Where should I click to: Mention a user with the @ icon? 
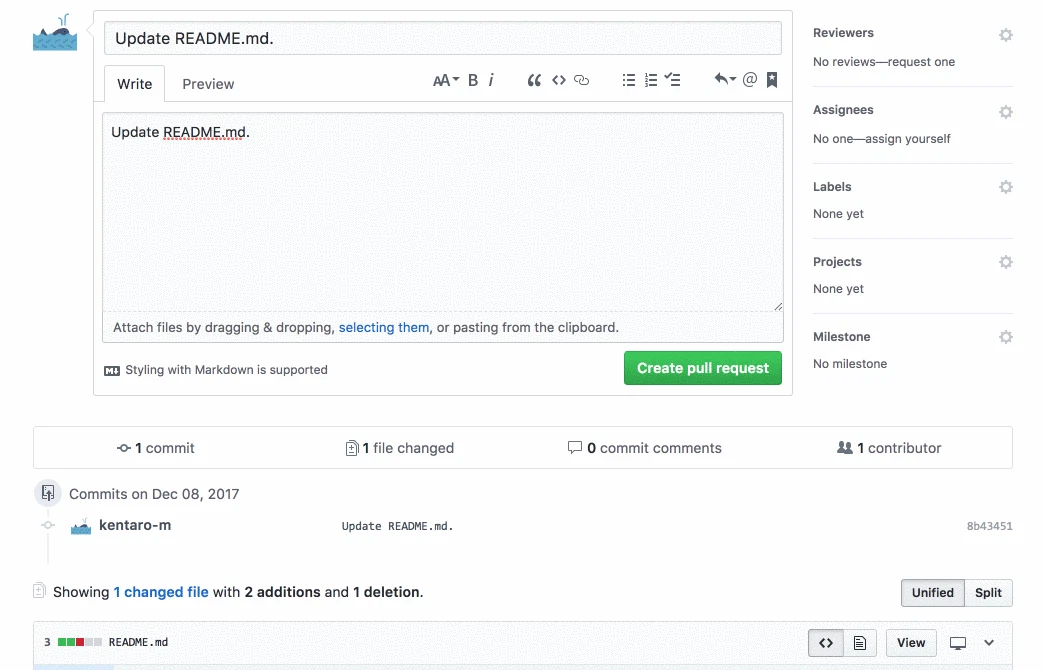pos(750,79)
